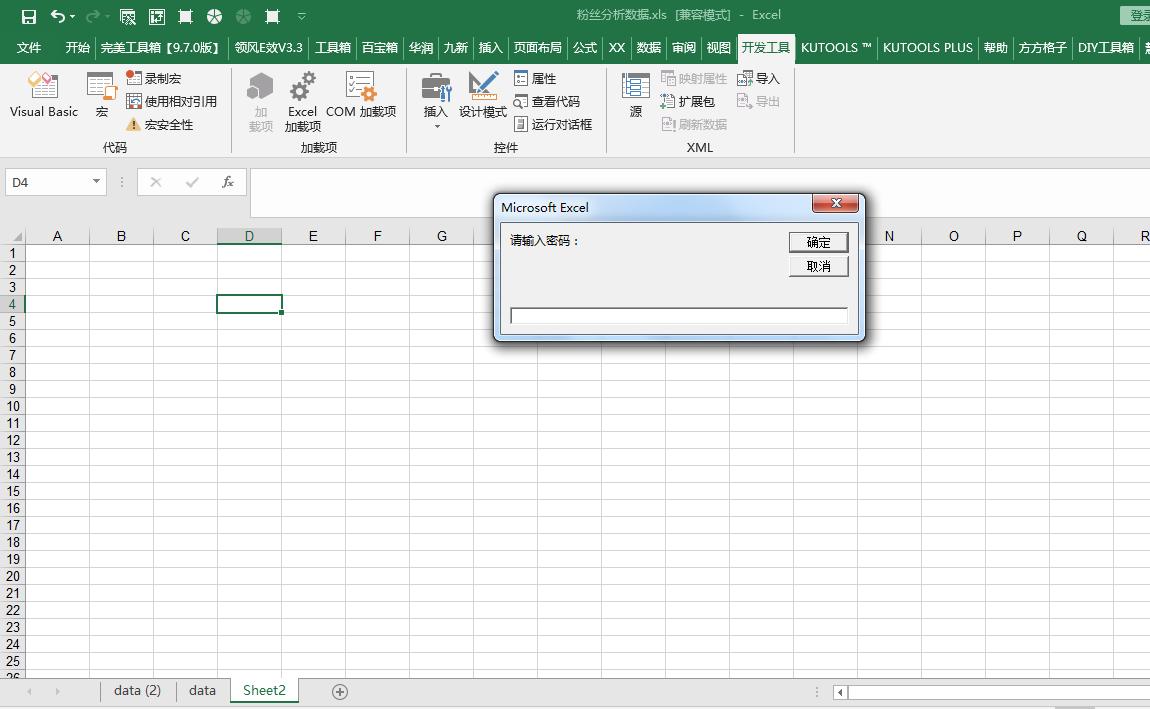This screenshot has width=1150, height=709.
Task: Open the Customize Quick Access Toolbar dropdown
Action: point(301,16)
